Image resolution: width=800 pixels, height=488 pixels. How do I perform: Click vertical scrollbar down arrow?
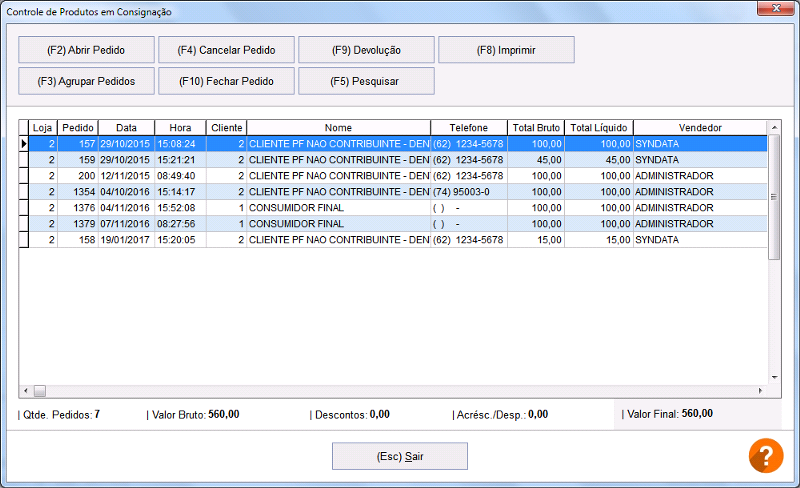pyautogui.click(x=774, y=378)
